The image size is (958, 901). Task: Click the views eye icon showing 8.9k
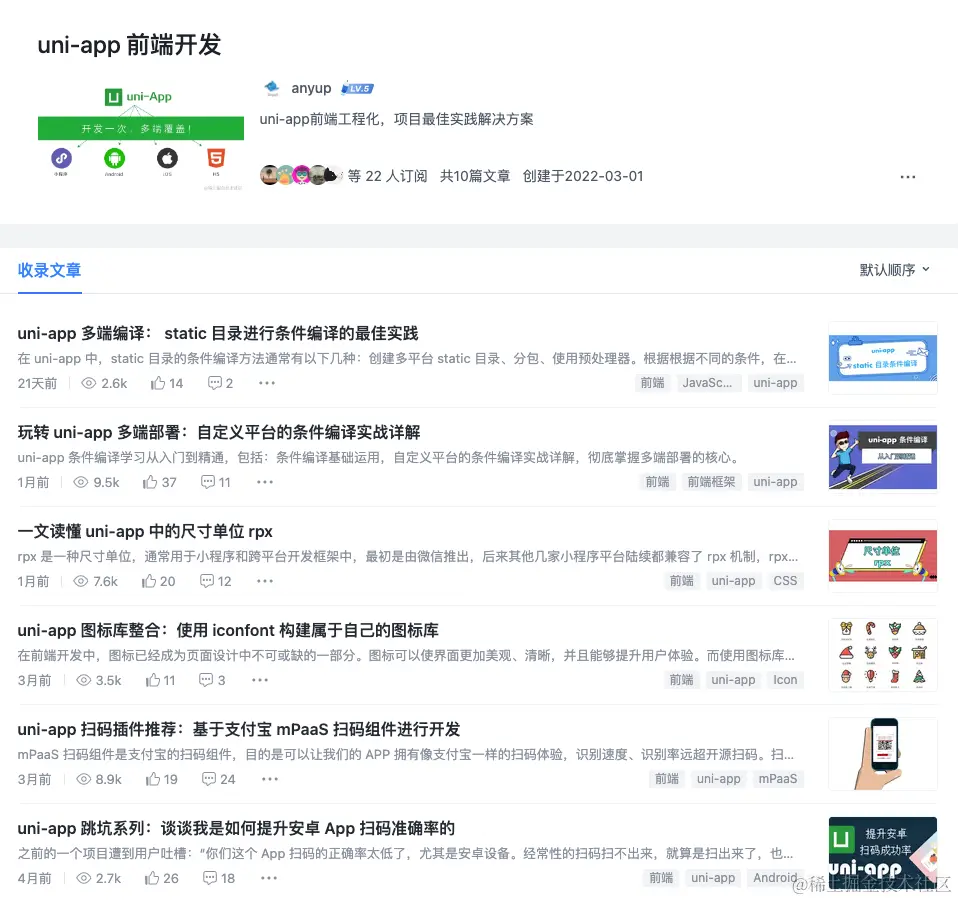[x=84, y=779]
